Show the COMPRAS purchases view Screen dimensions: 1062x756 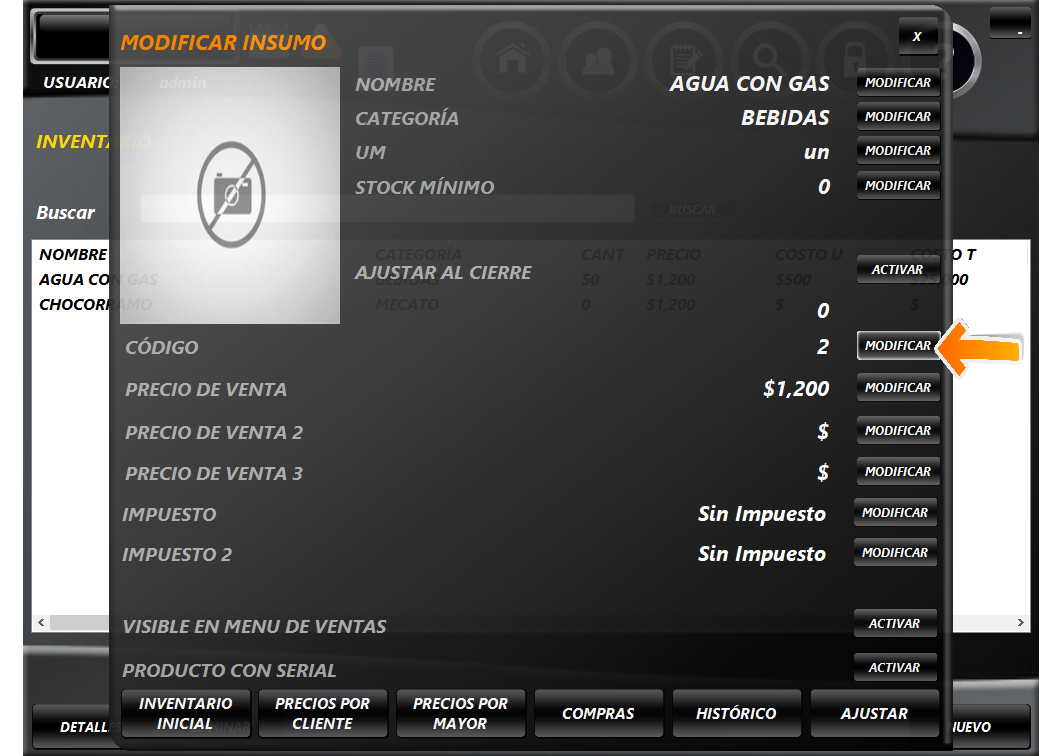[x=598, y=714]
